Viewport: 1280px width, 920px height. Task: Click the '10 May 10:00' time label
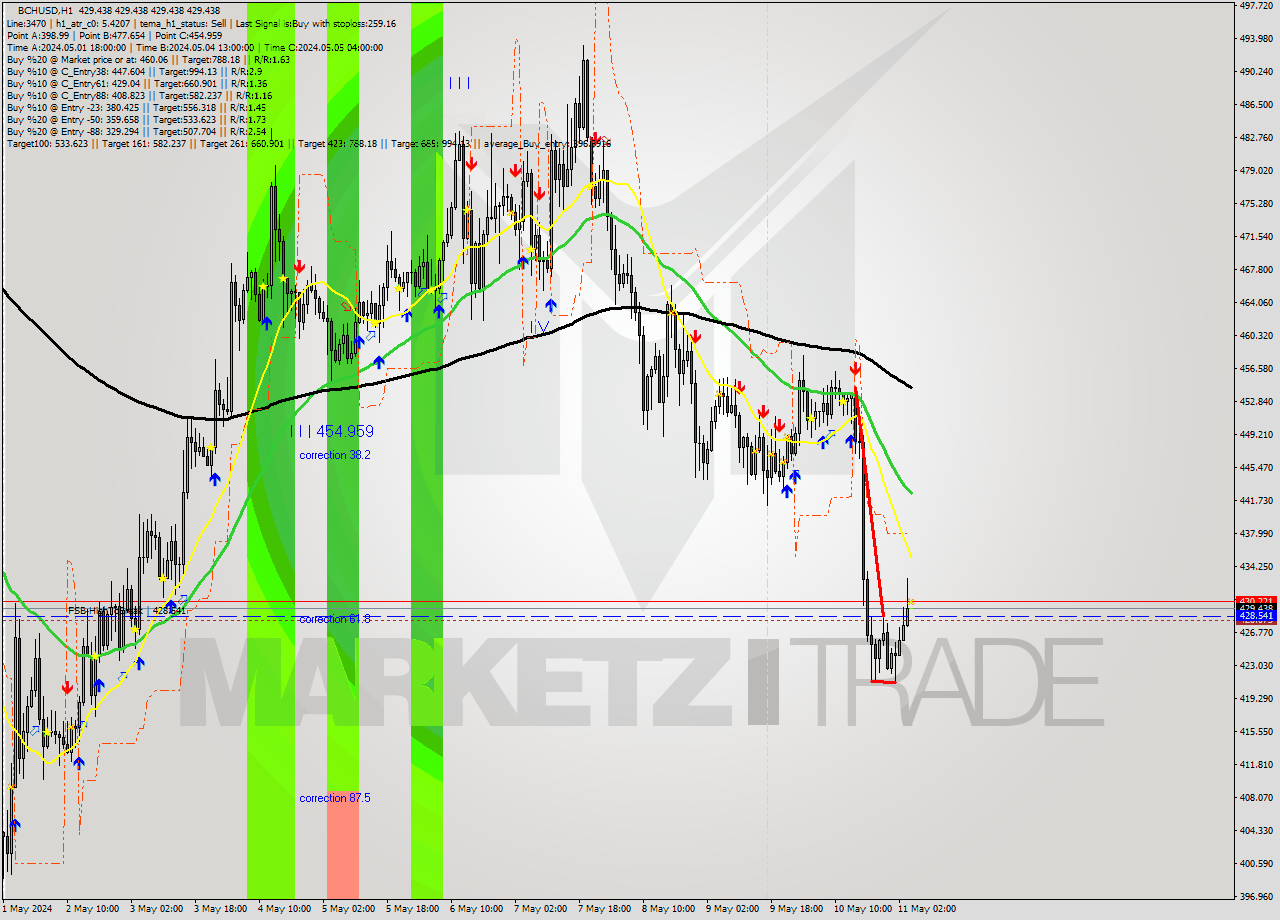point(862,909)
